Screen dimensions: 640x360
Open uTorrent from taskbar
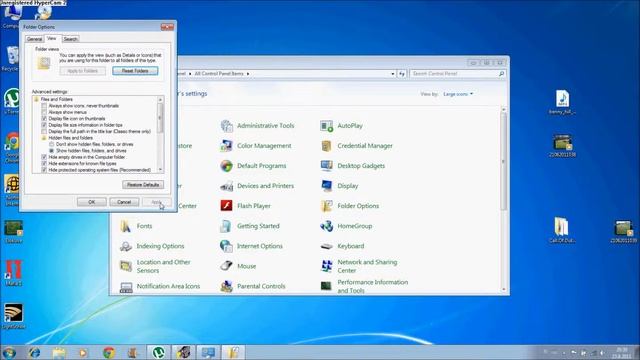[159, 352]
